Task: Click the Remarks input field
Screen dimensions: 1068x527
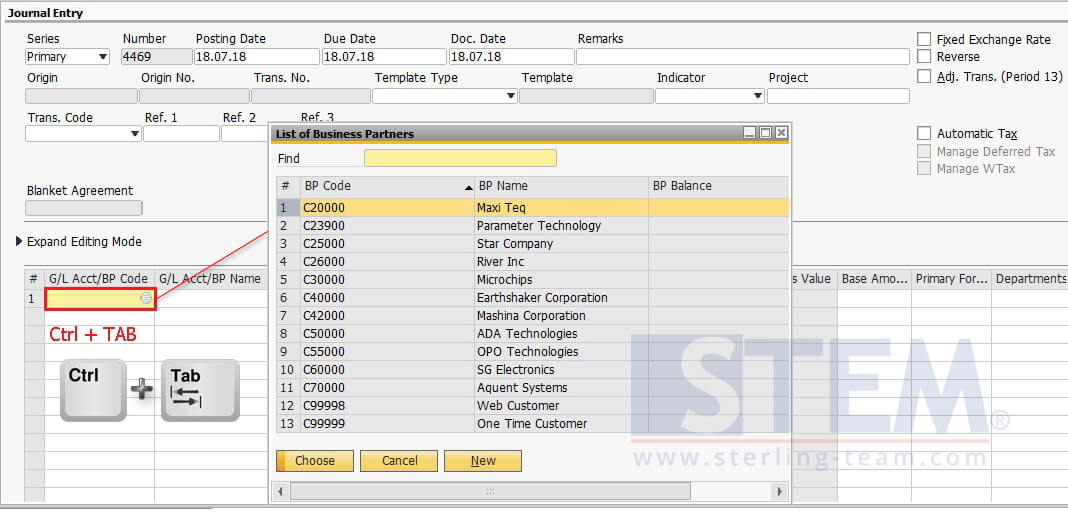Action: point(743,57)
